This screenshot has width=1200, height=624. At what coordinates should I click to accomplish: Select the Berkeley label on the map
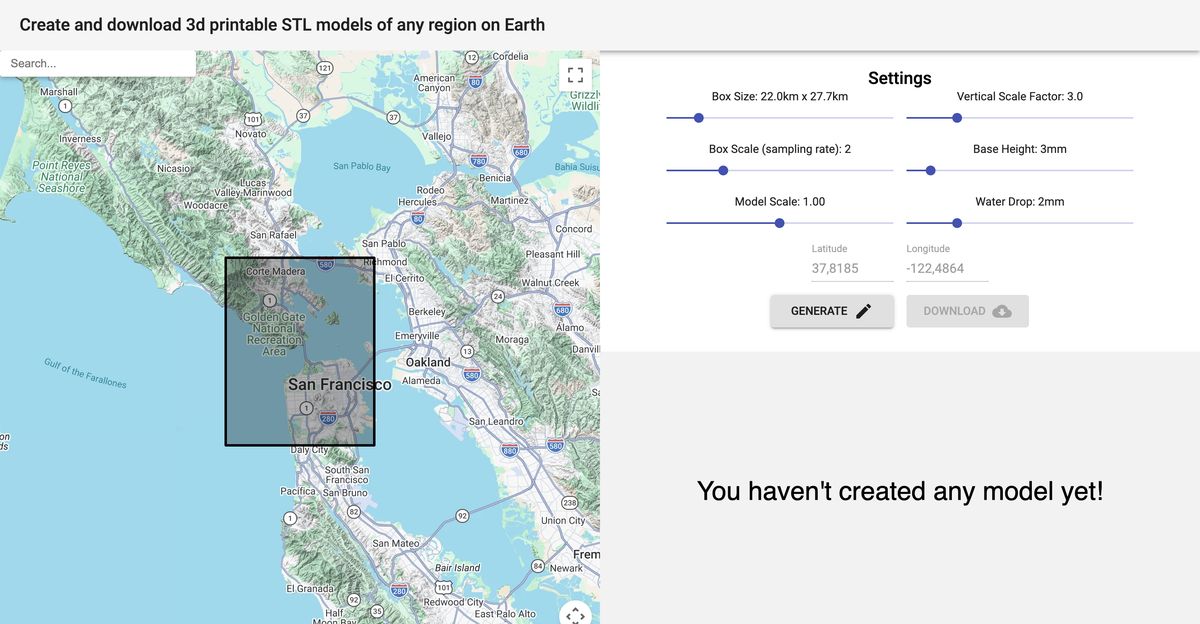pyautogui.click(x=427, y=312)
